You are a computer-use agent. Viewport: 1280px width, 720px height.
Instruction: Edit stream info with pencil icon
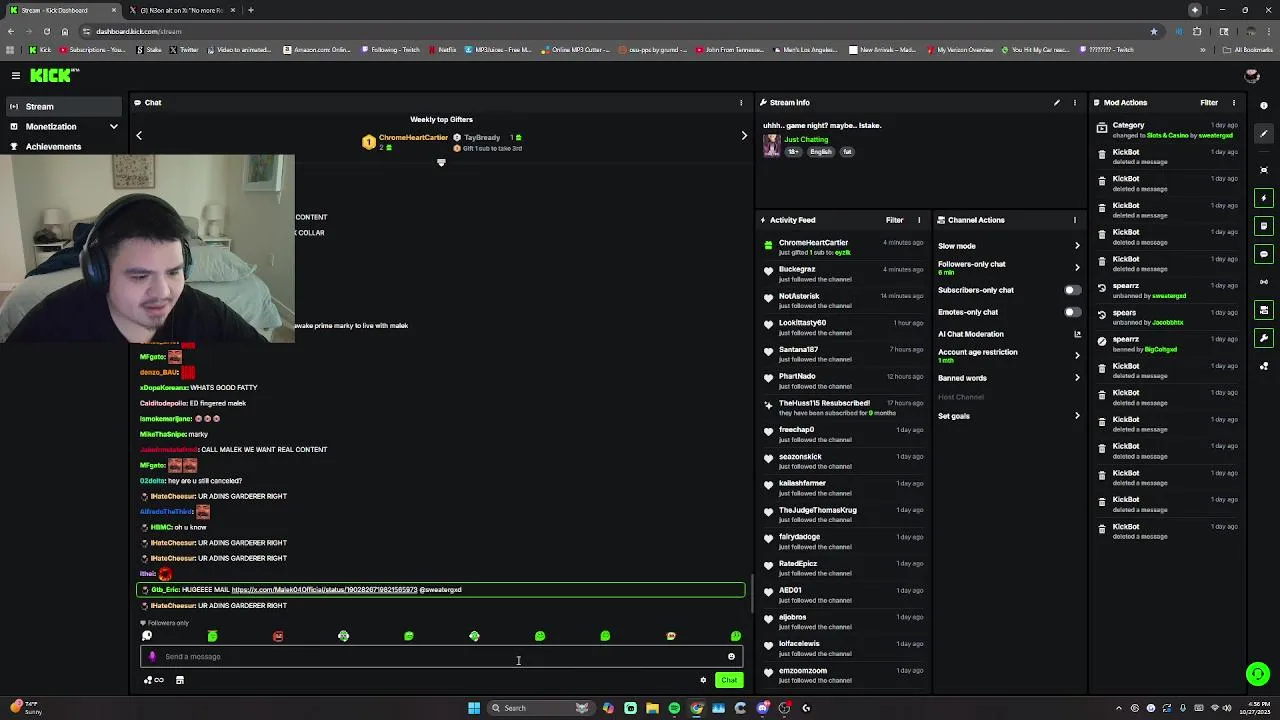(1056, 103)
